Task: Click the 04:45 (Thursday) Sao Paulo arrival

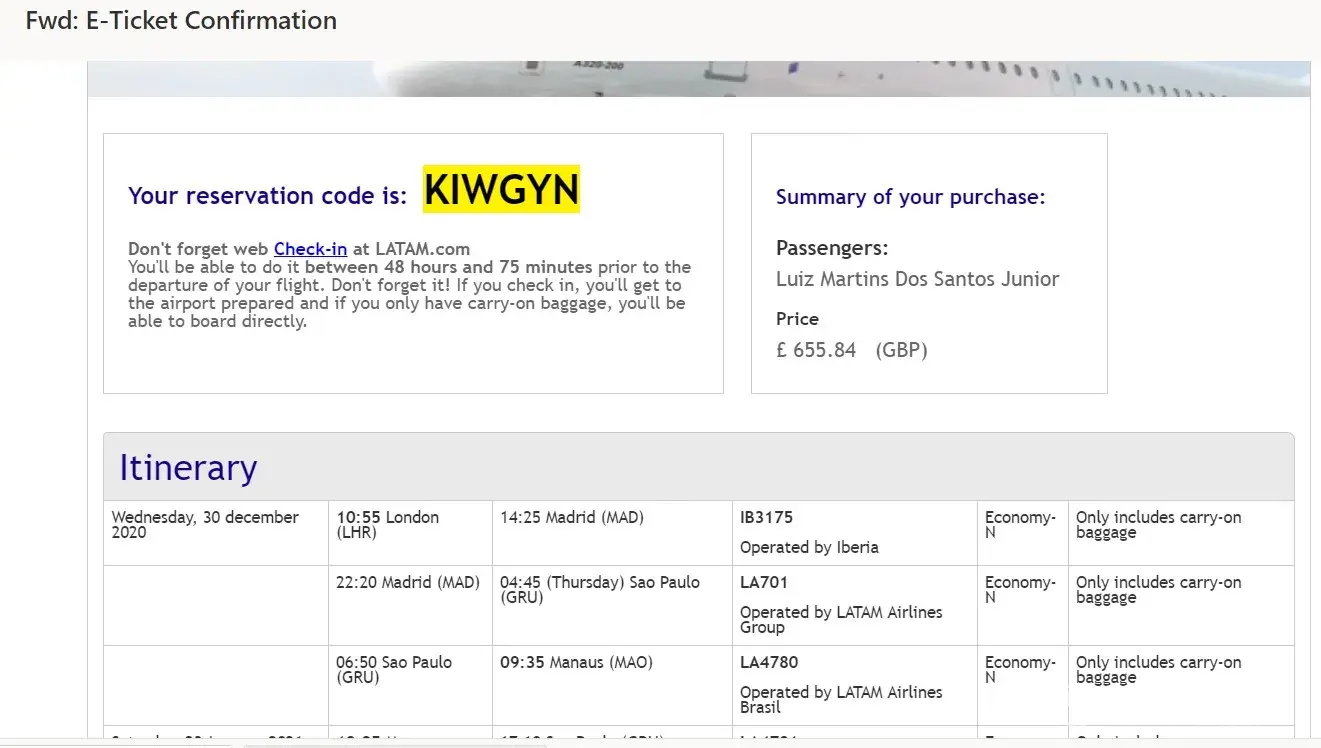Action: pos(599,589)
